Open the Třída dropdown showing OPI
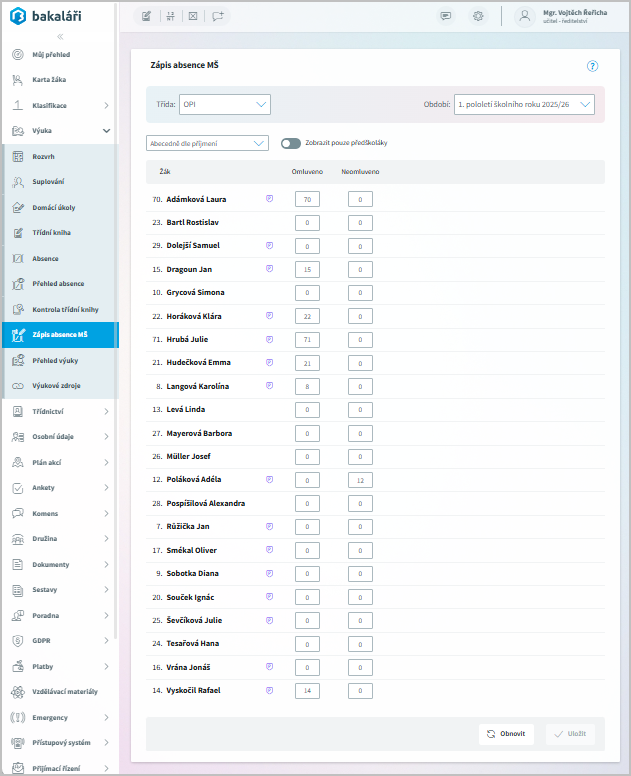The image size is (631, 776). point(224,103)
